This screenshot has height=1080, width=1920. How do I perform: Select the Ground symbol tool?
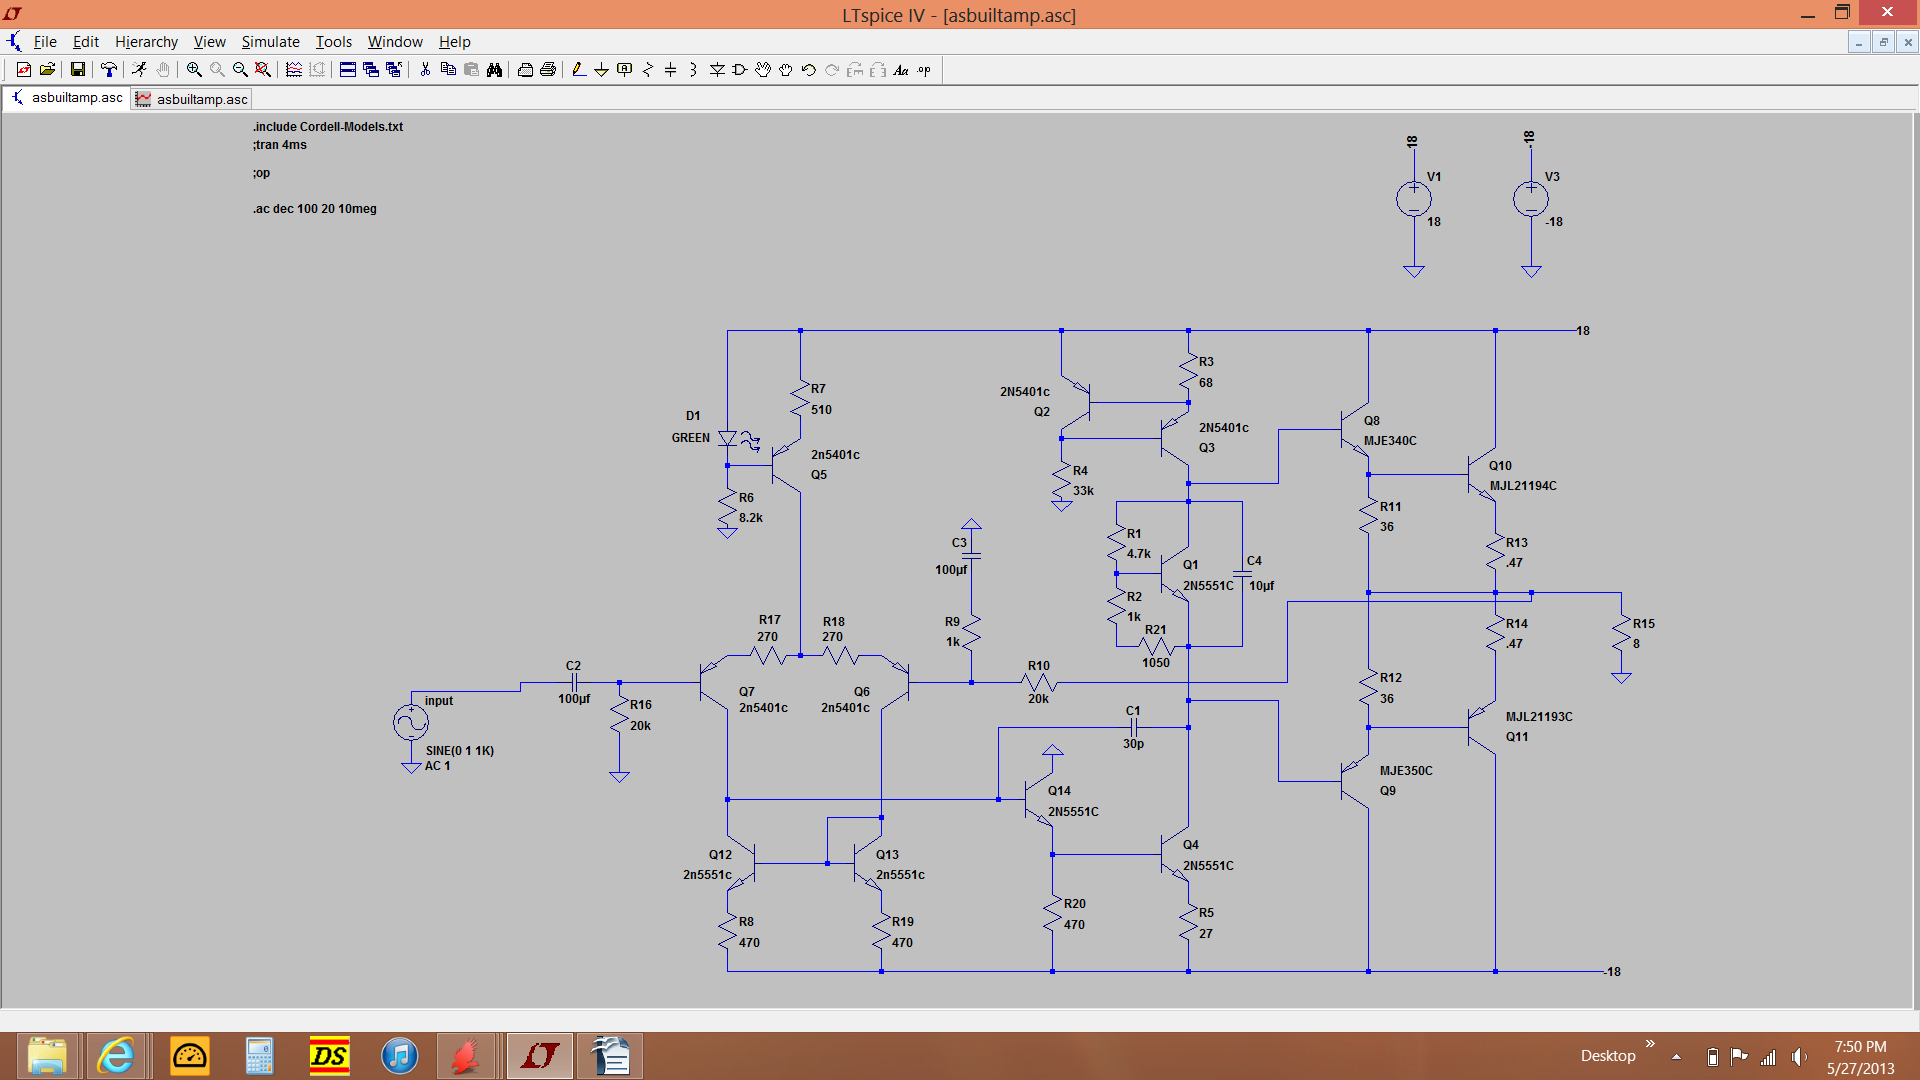[x=601, y=69]
